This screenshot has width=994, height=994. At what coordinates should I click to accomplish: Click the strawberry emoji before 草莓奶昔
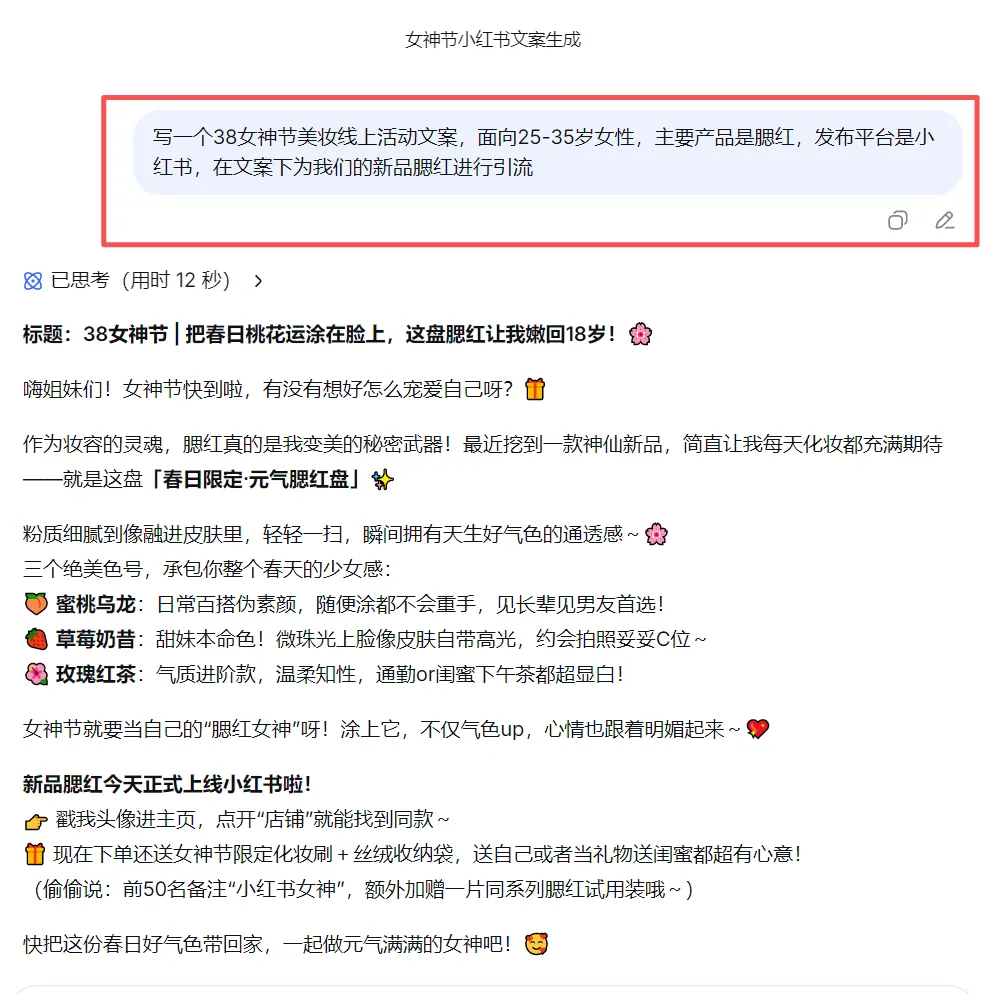36,639
